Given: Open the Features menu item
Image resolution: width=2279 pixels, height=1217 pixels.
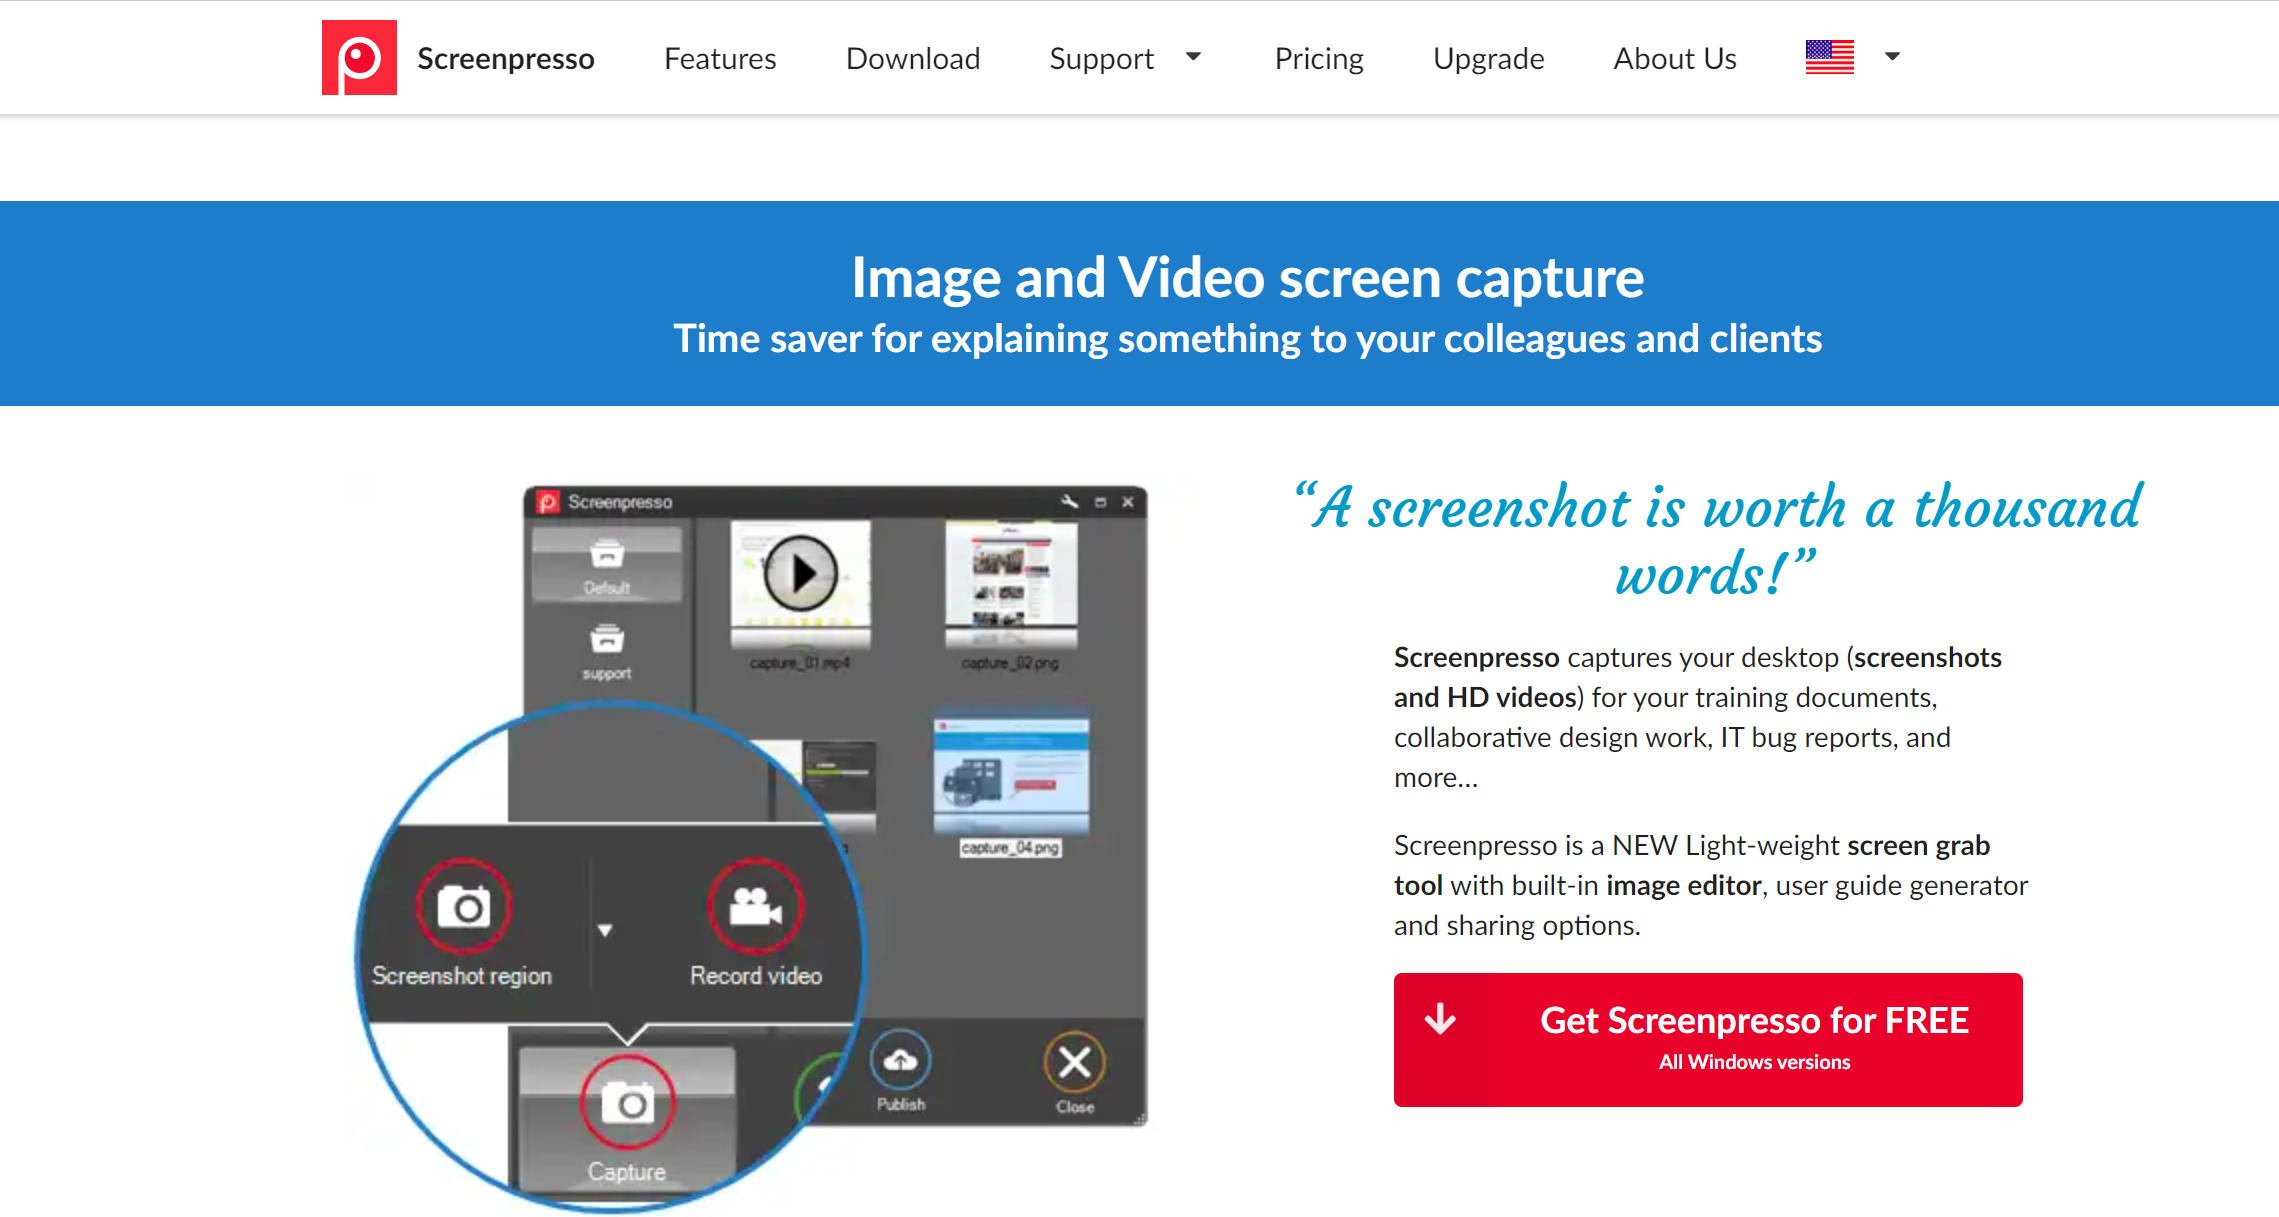Looking at the screenshot, I should [x=720, y=59].
